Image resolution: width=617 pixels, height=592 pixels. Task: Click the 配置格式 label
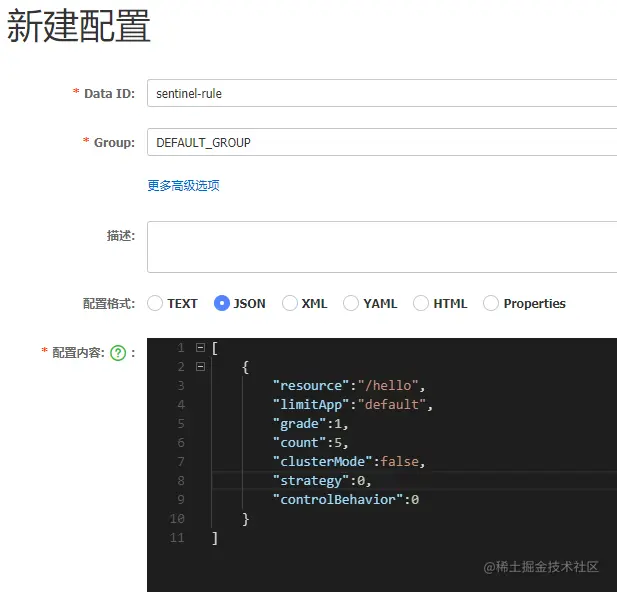point(109,303)
